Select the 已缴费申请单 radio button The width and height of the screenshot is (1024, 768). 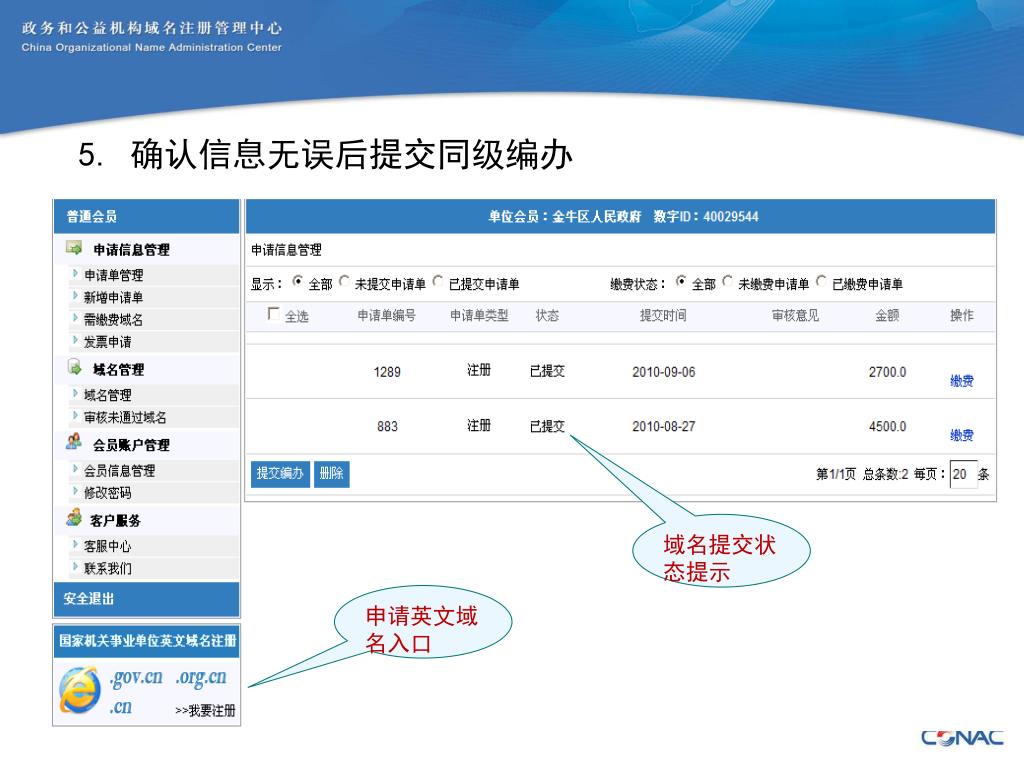[x=823, y=282]
